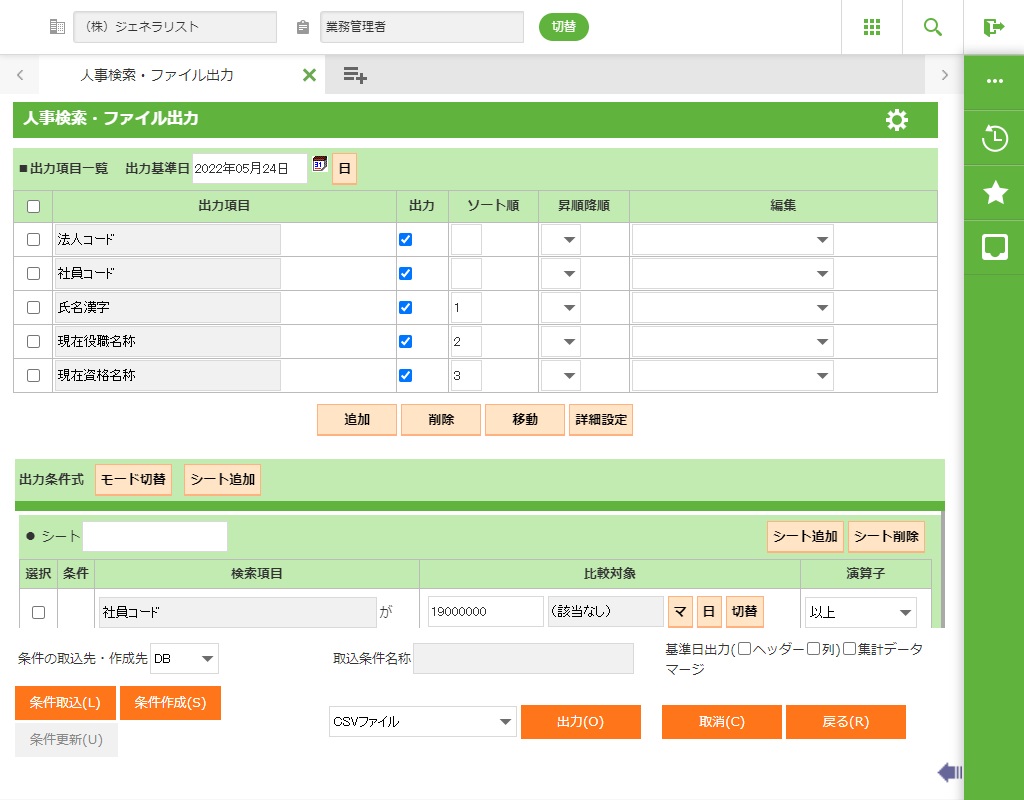Screen dimensions: 1024x800
Task: Click the search magnifier icon
Action: pyautogui.click(x=933, y=27)
